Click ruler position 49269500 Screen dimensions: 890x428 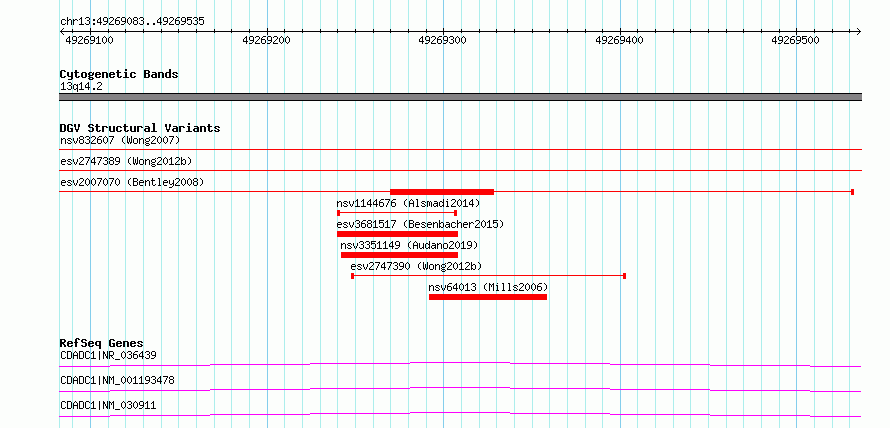click(795, 40)
